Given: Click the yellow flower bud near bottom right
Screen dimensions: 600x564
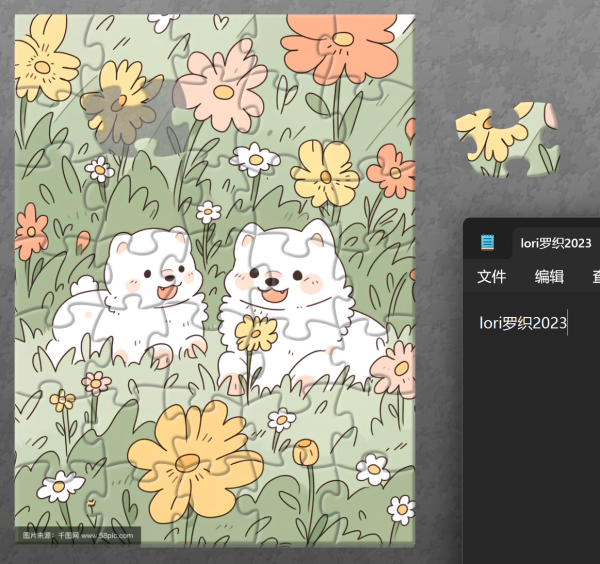Looking at the screenshot, I should tap(305, 451).
